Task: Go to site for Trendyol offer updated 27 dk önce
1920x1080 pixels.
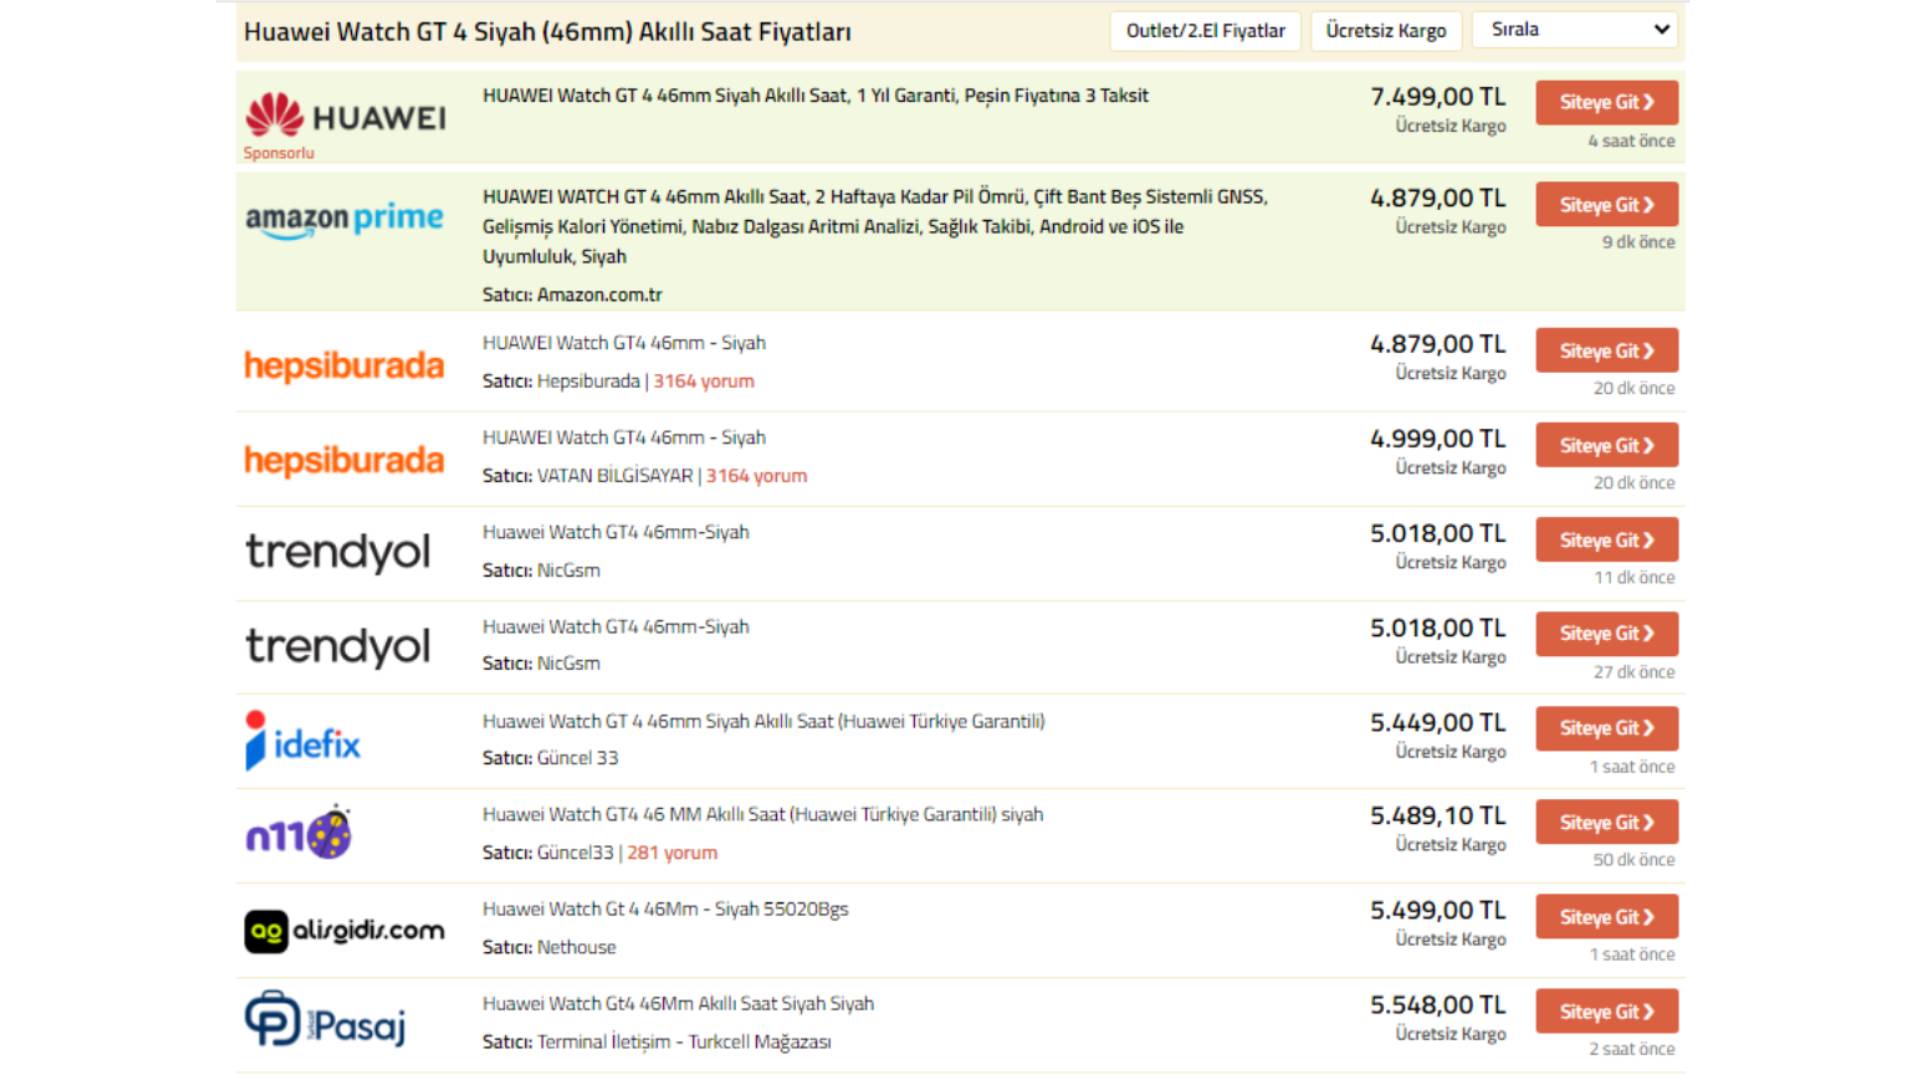Action: pyautogui.click(x=1607, y=634)
